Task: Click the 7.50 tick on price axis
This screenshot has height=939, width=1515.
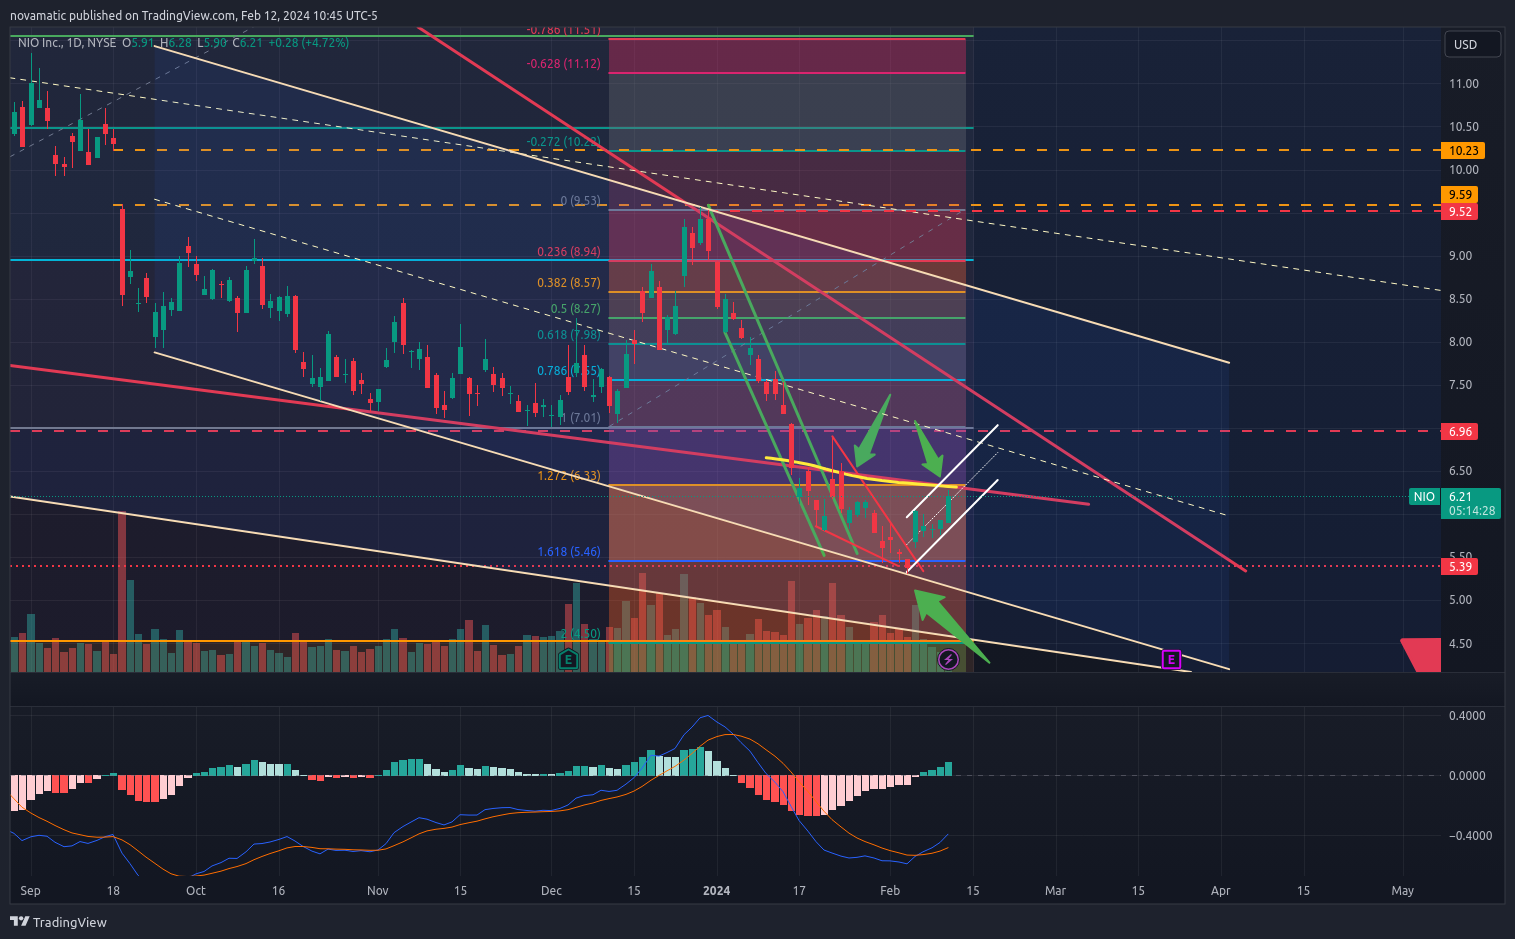Action: [1461, 385]
